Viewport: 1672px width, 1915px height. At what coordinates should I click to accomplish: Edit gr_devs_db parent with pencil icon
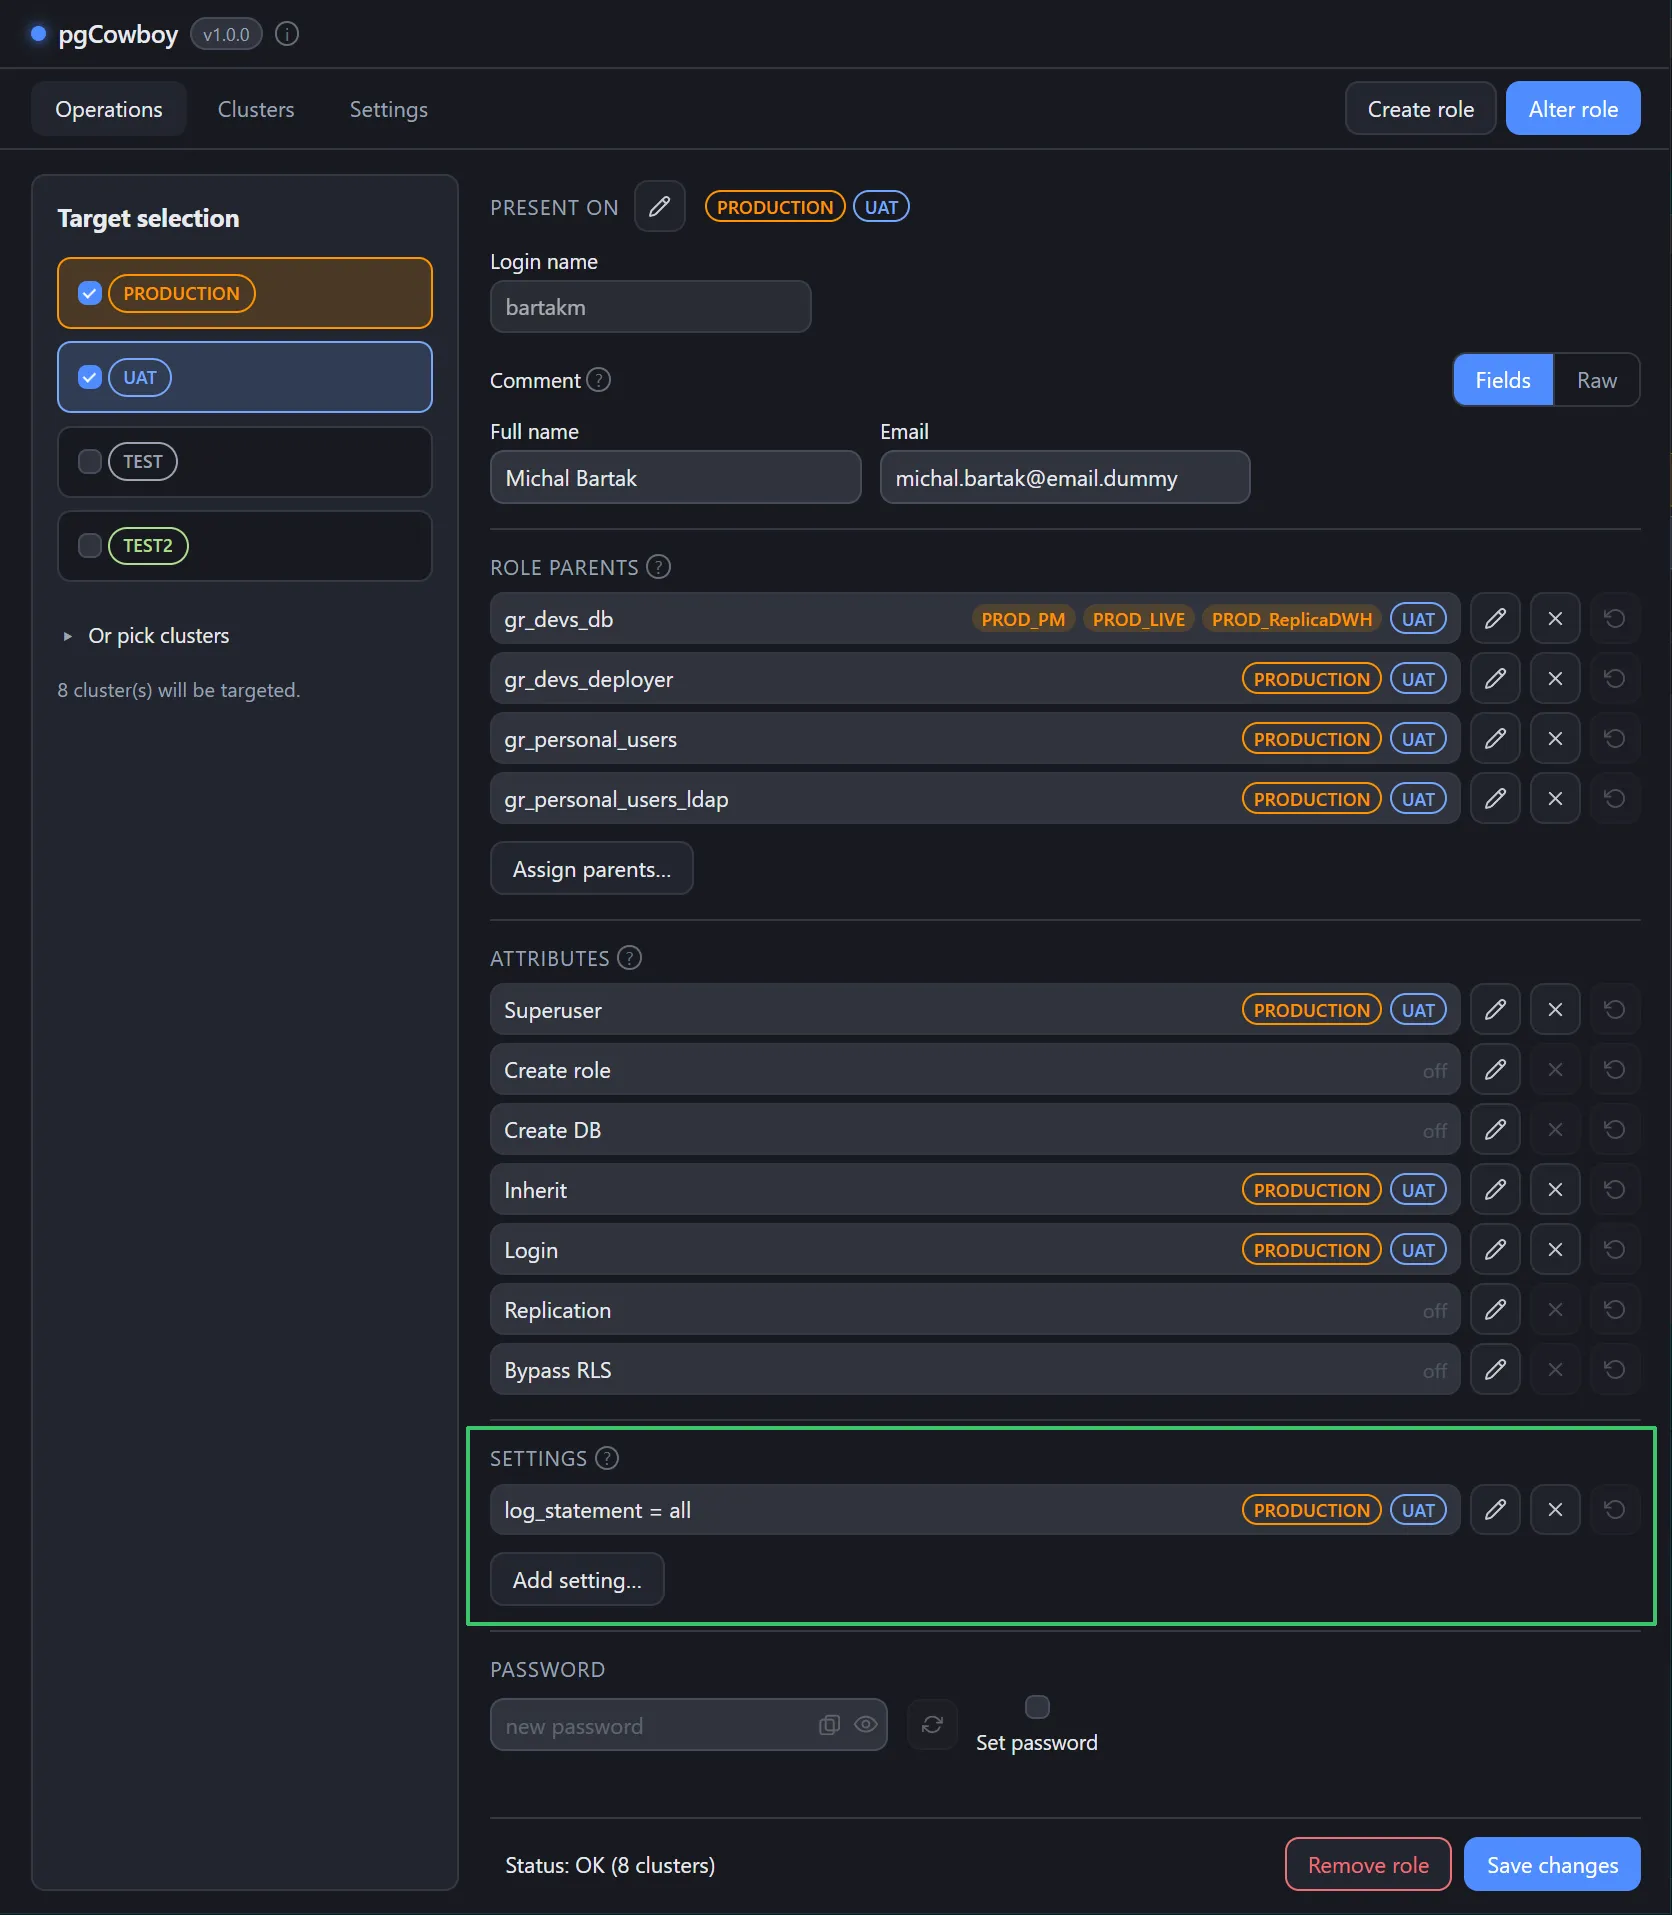(1495, 619)
